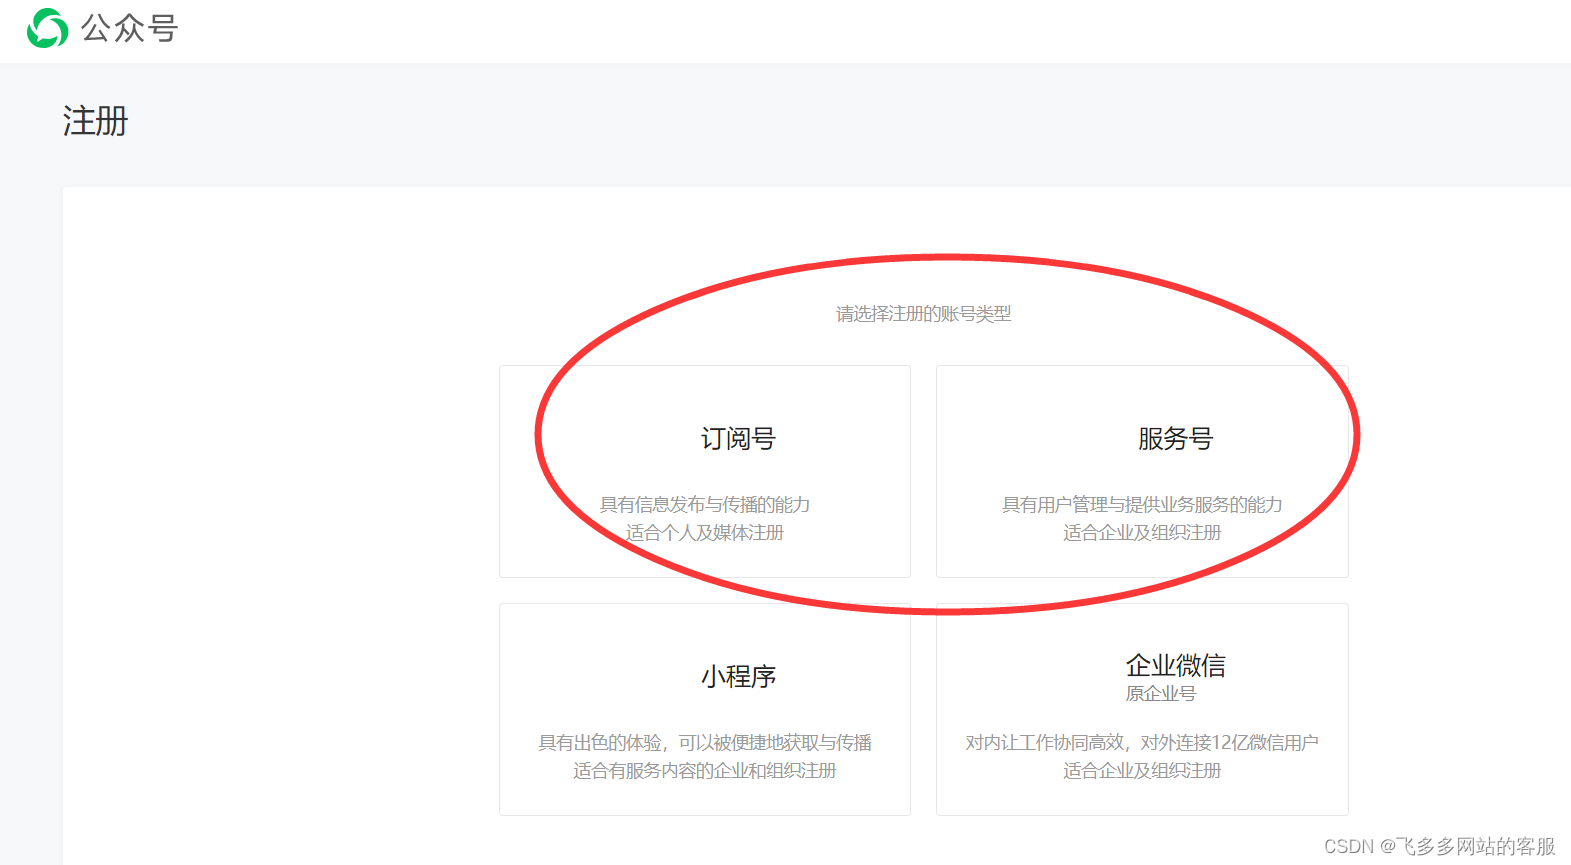
Task: Select the 订阅号 account type card
Action: 705,471
